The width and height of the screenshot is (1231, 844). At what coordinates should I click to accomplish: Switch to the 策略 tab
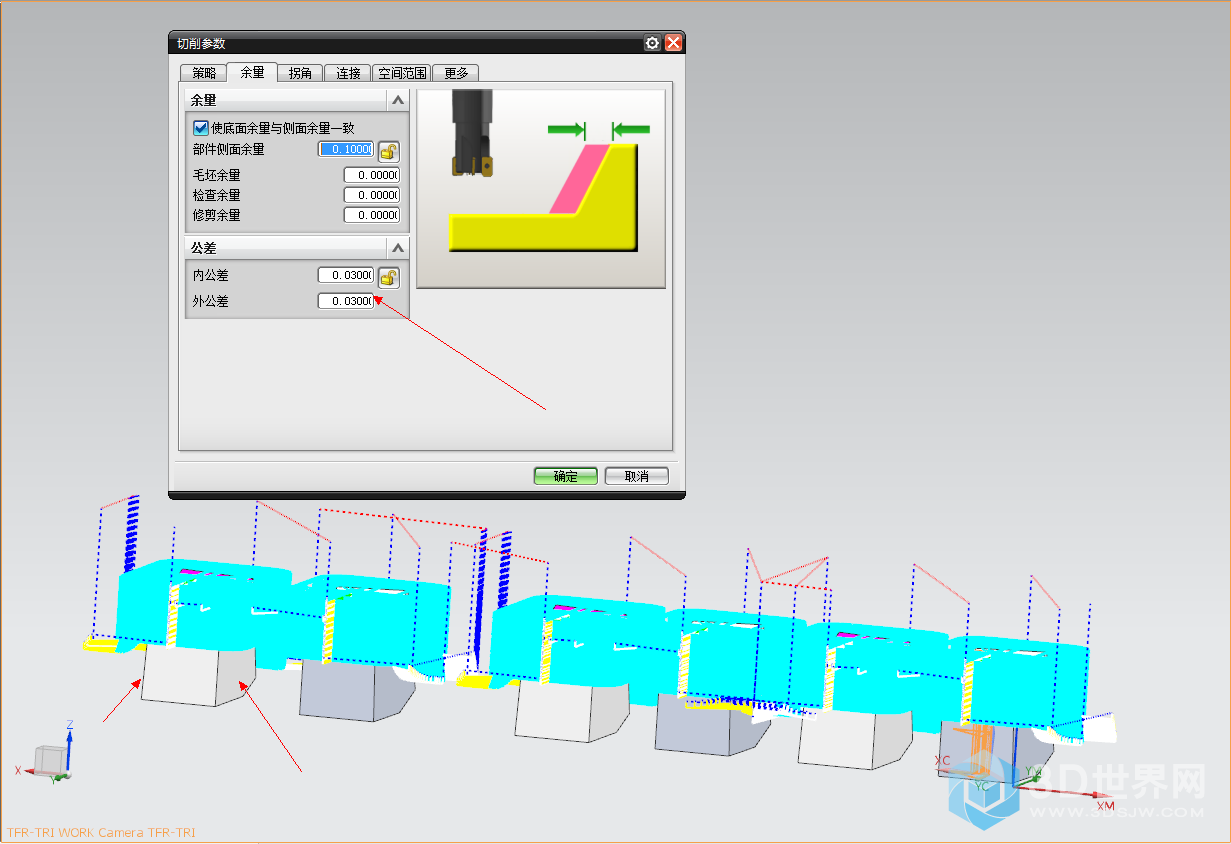coord(203,73)
